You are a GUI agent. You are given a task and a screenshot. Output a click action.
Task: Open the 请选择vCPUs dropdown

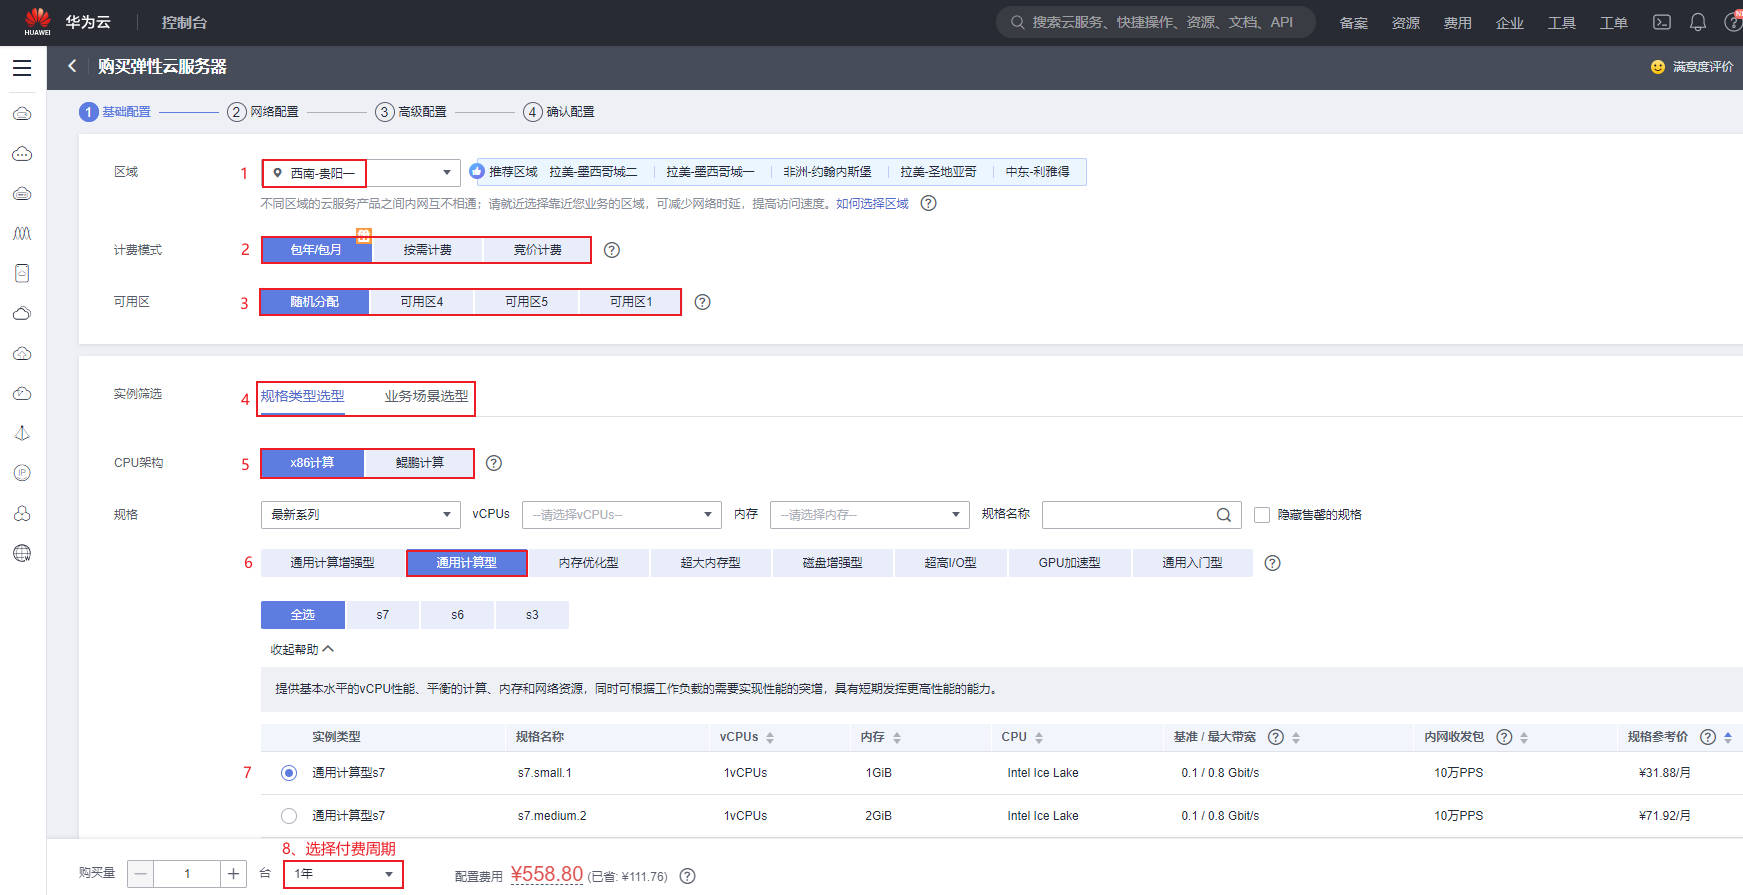point(621,515)
